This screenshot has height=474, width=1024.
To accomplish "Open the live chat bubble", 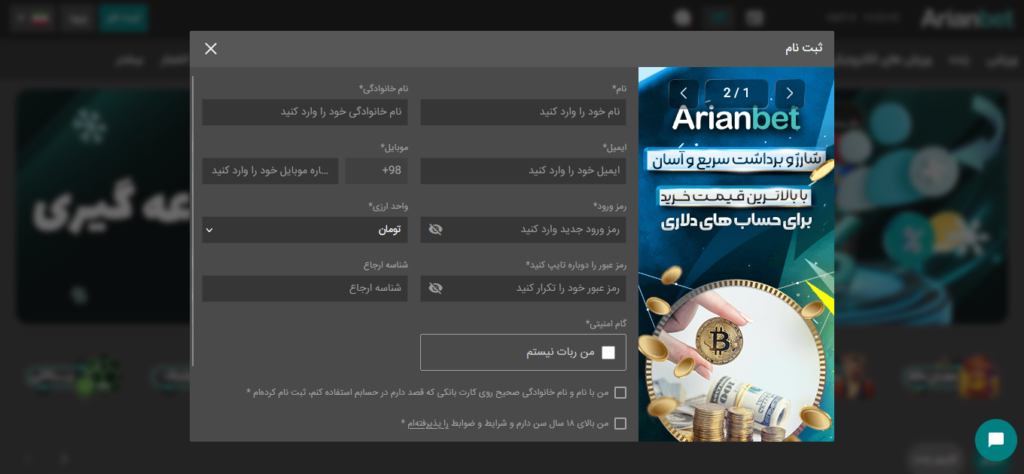I will coord(995,440).
